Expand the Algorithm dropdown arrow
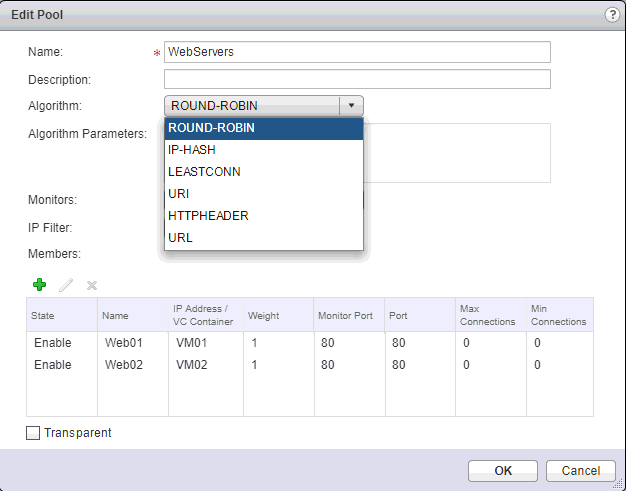Screen dimensions: 626x491 tap(351, 106)
